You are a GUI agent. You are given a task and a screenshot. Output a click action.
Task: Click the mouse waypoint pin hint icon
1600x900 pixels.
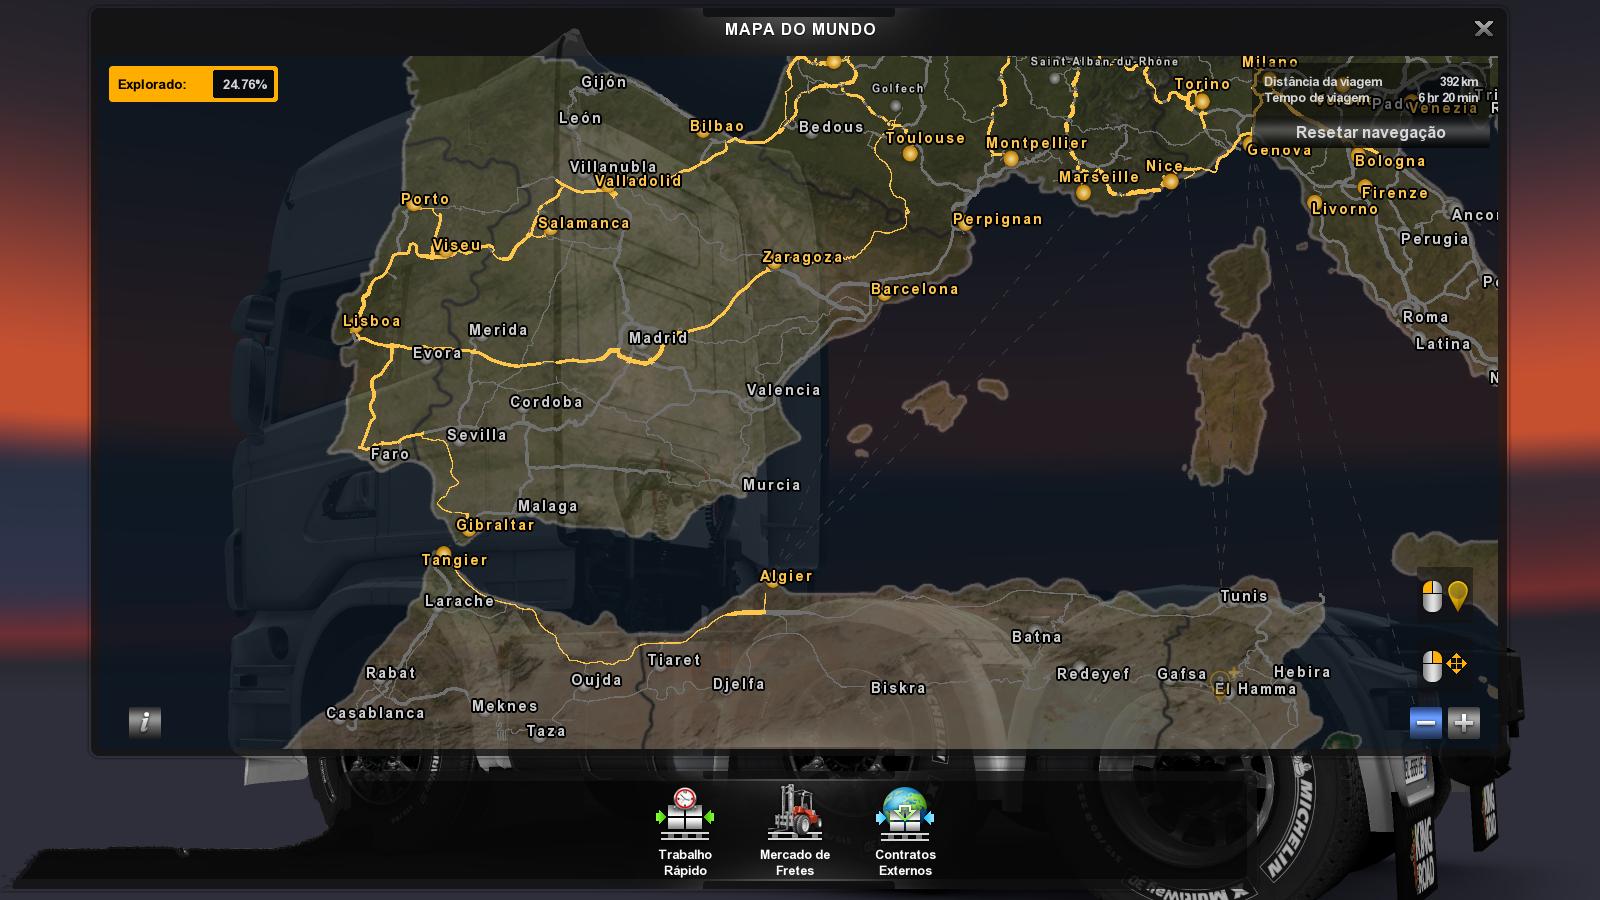click(x=1445, y=596)
